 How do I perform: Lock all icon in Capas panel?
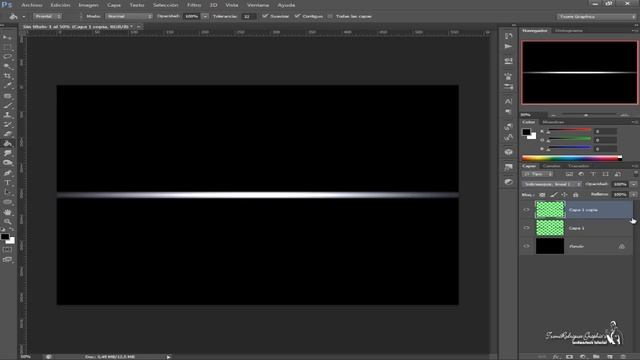tap(576, 195)
